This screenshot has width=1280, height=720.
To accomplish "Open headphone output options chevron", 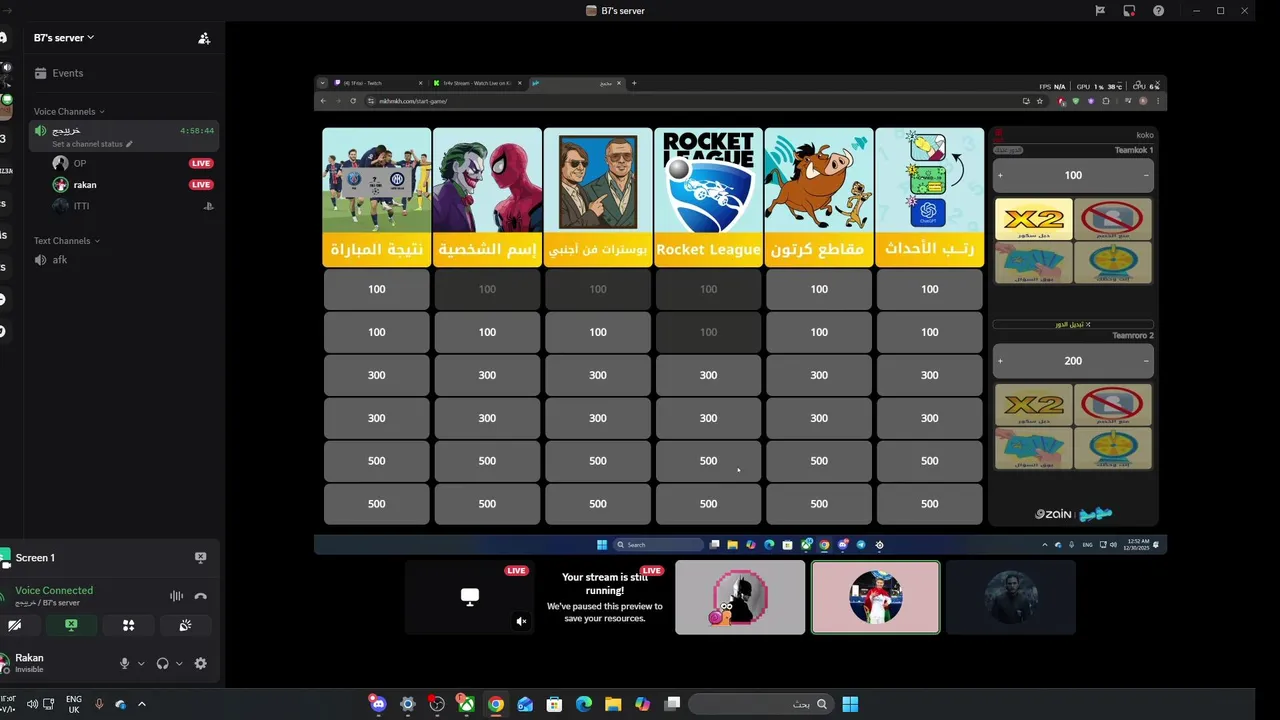I will (x=179, y=663).
